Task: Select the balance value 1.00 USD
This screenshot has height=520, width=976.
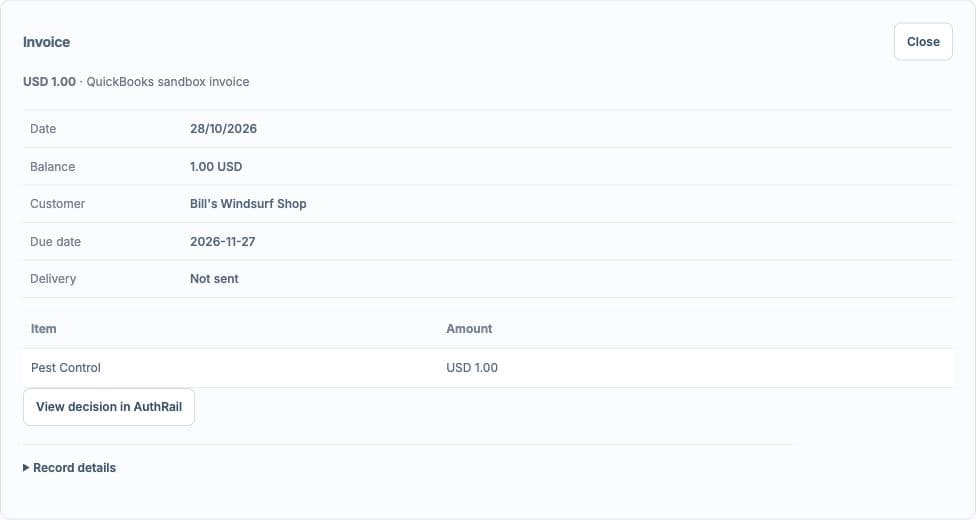Action: point(216,167)
